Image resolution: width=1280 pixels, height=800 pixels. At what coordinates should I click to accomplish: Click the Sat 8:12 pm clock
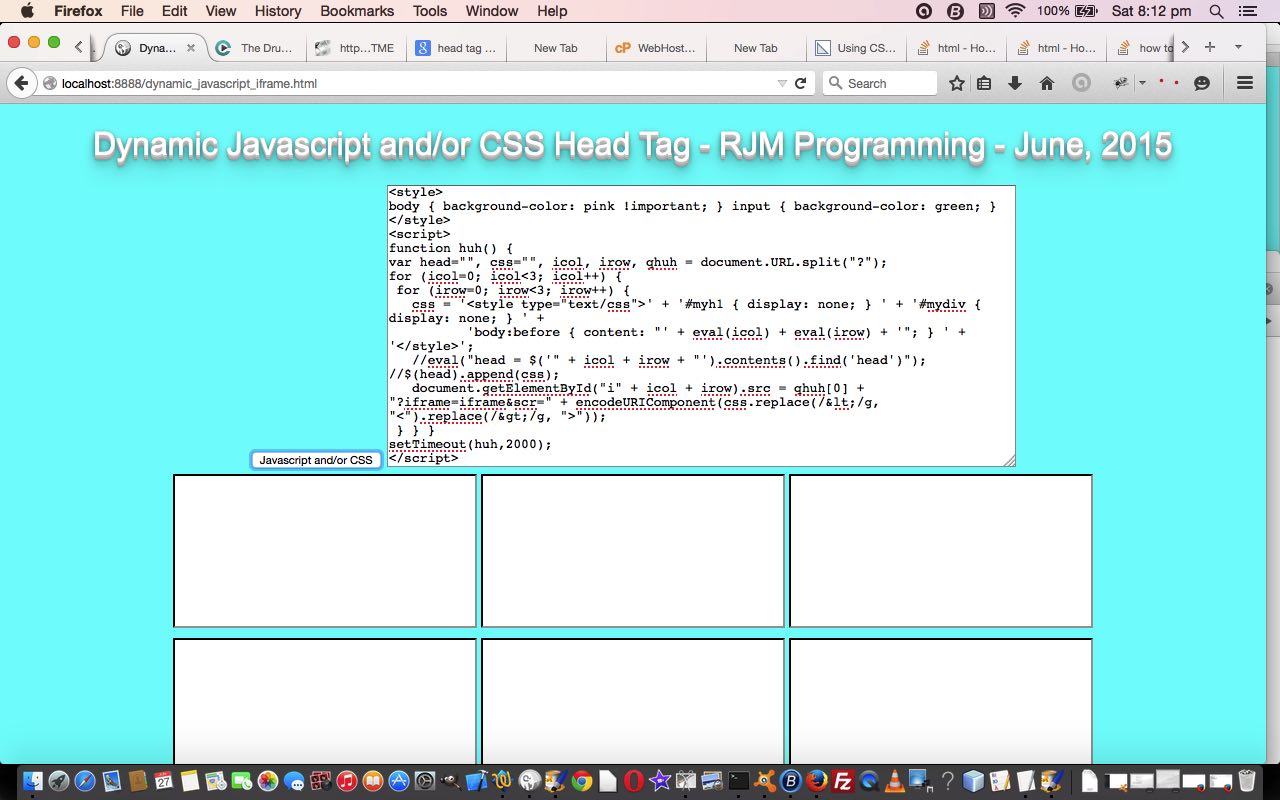1151,11
